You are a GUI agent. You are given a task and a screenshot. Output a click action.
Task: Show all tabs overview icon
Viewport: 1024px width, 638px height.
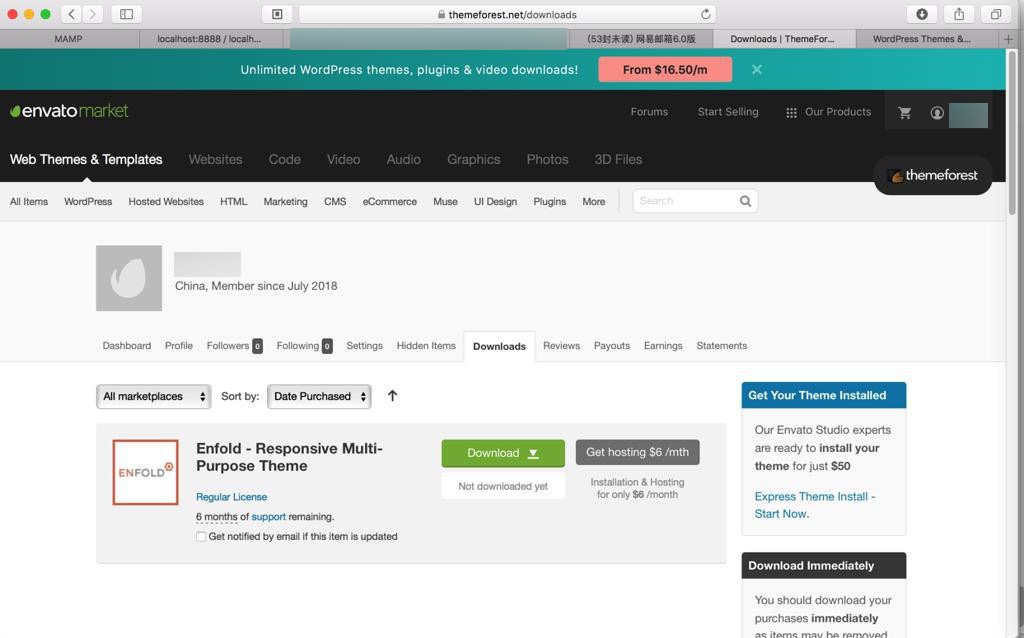coord(996,14)
